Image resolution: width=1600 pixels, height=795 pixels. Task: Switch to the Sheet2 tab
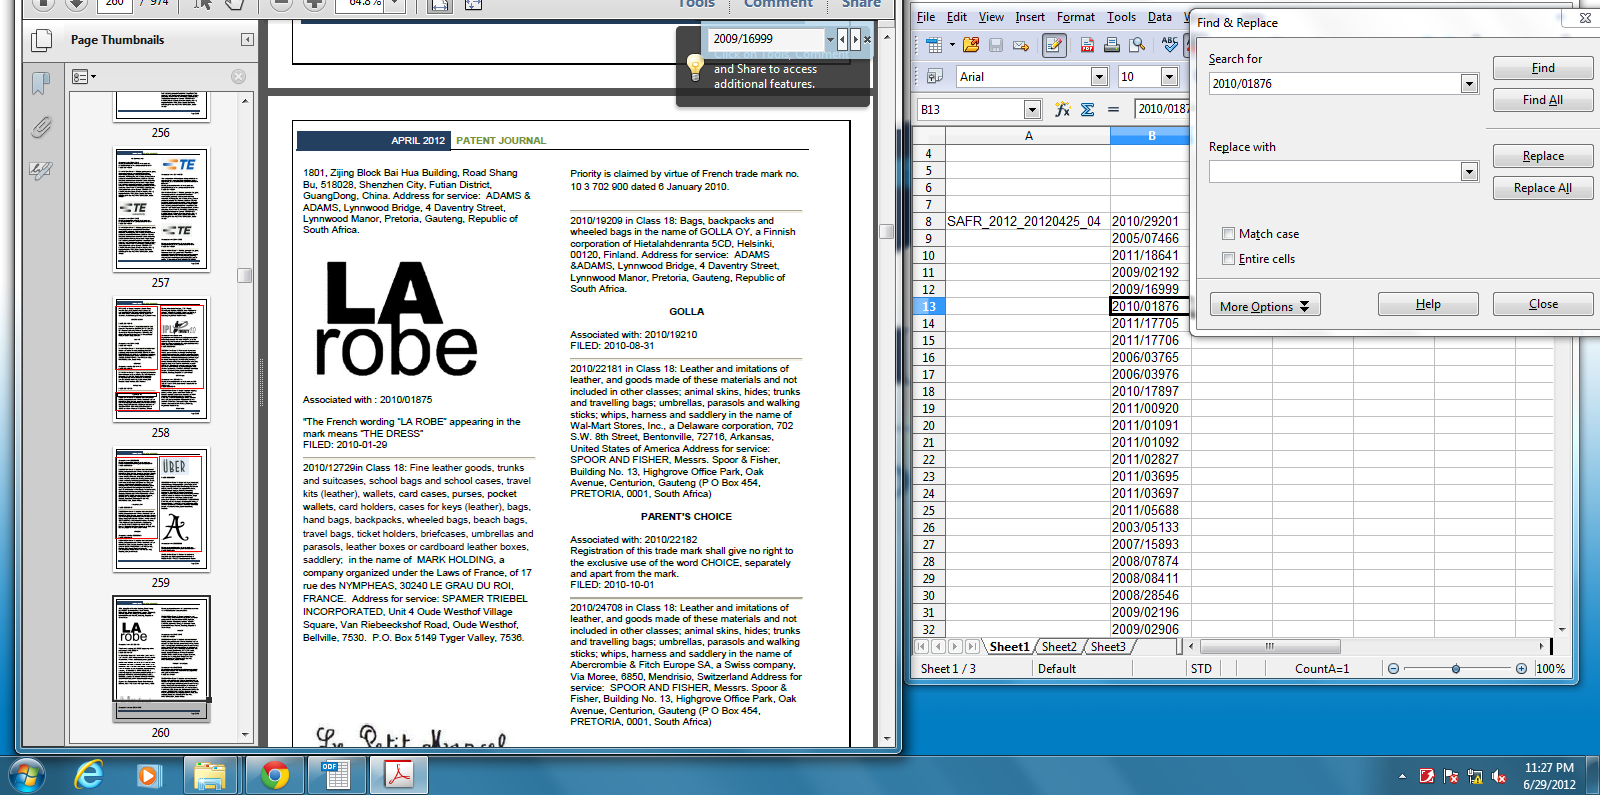(x=1059, y=647)
